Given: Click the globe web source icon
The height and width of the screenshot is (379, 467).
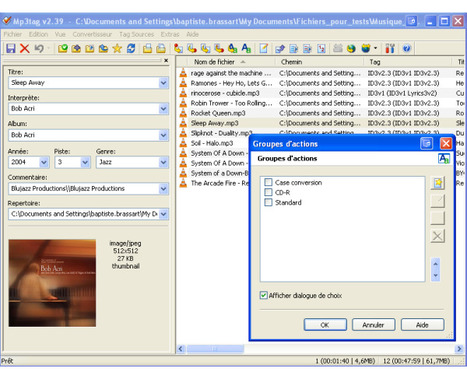Looking at the screenshot, I should [x=351, y=48].
